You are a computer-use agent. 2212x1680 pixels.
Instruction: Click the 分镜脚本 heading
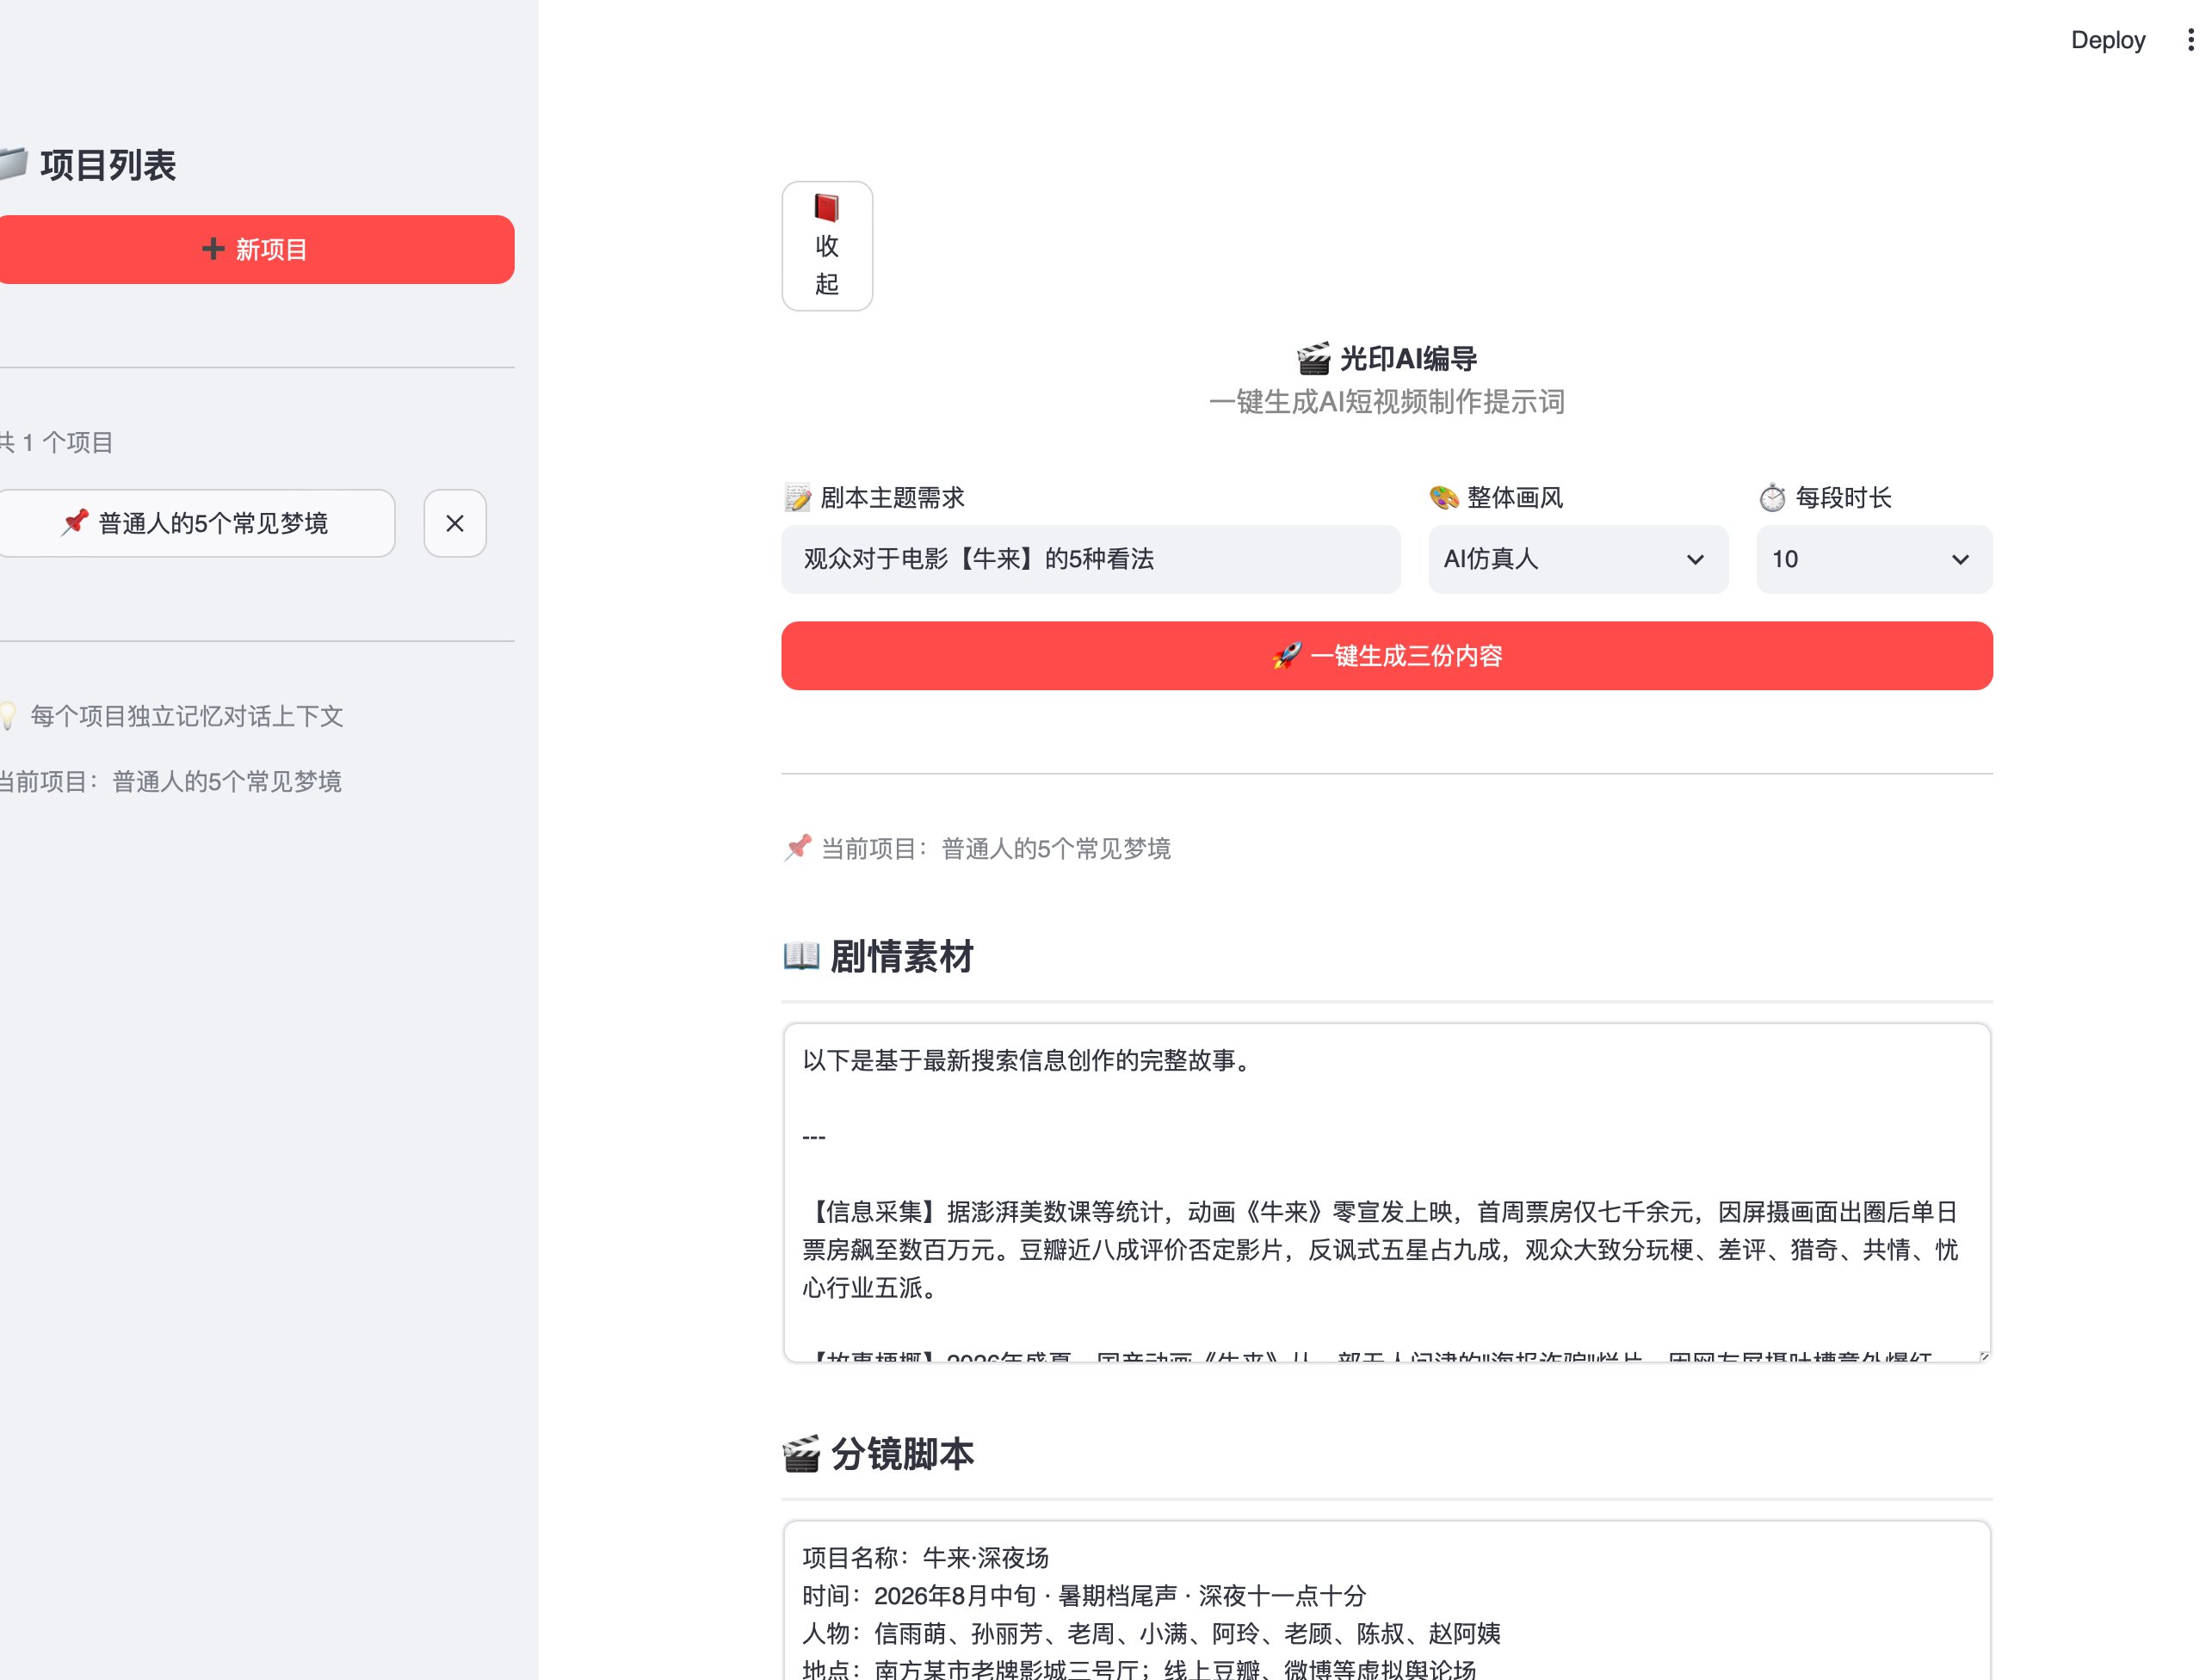point(902,1454)
